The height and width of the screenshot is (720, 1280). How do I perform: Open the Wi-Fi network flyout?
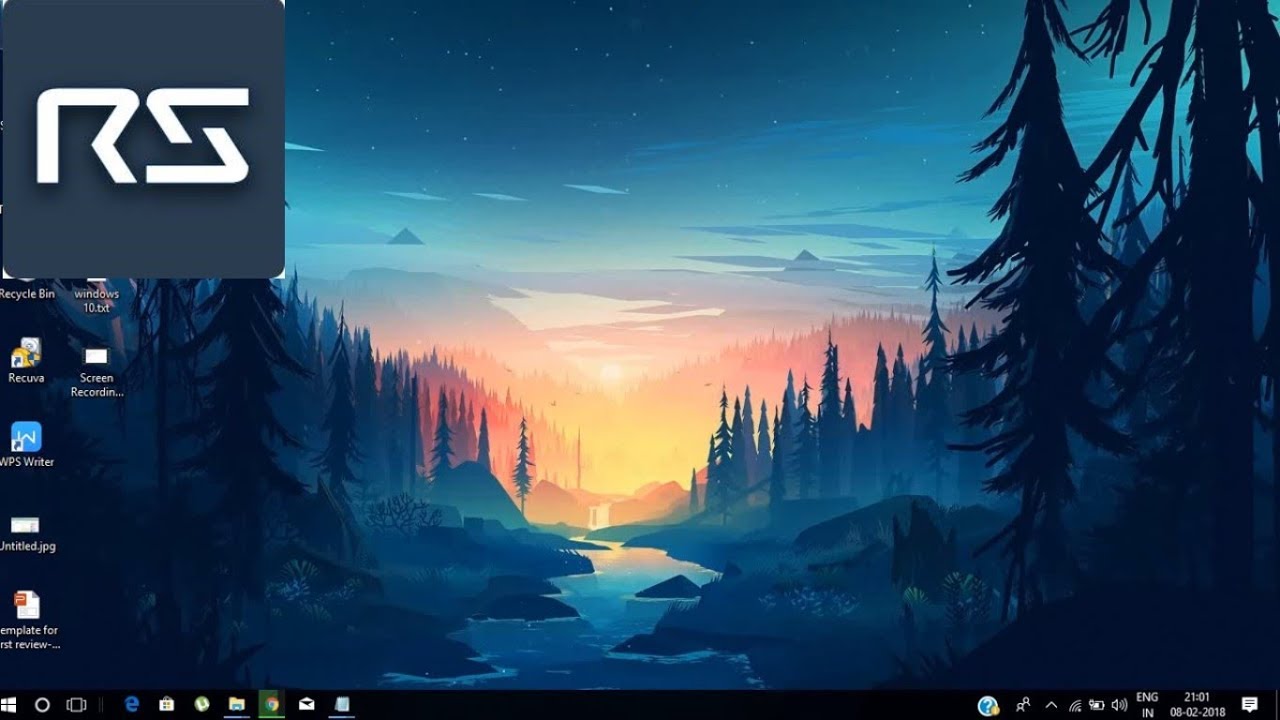tap(1075, 704)
